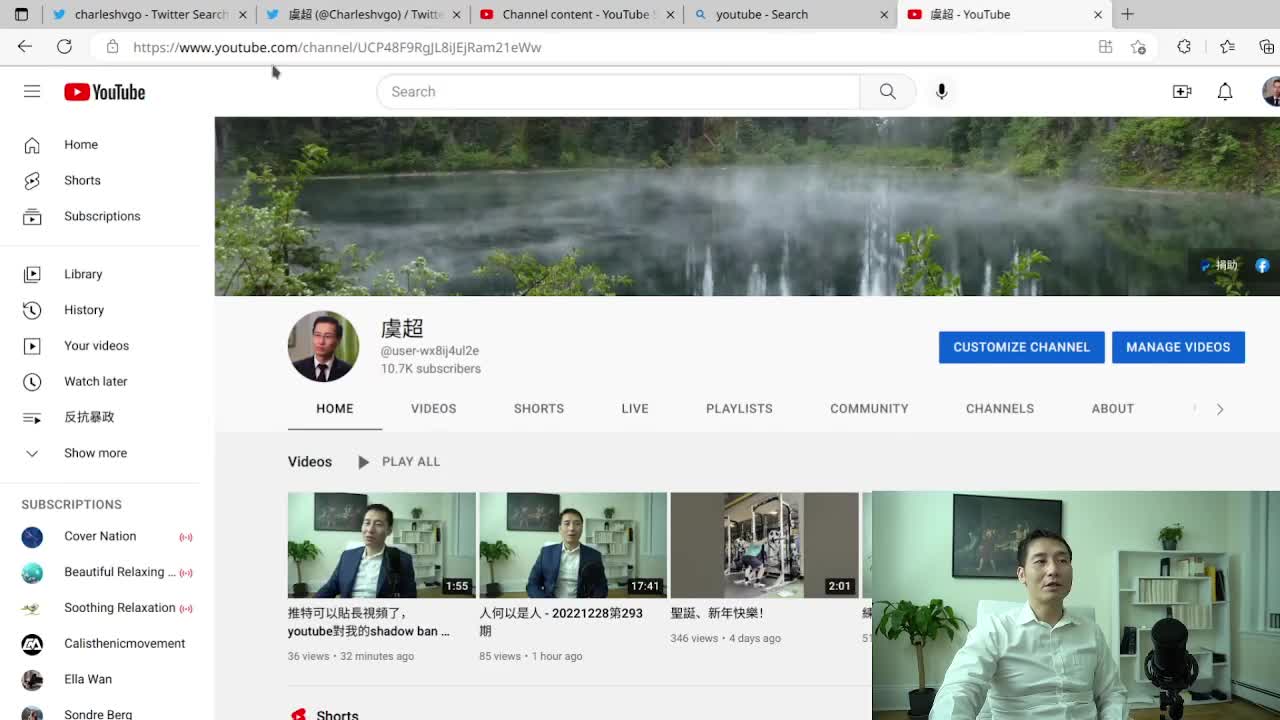Click CUSTOMIZE CHANNEL button

coord(1021,347)
